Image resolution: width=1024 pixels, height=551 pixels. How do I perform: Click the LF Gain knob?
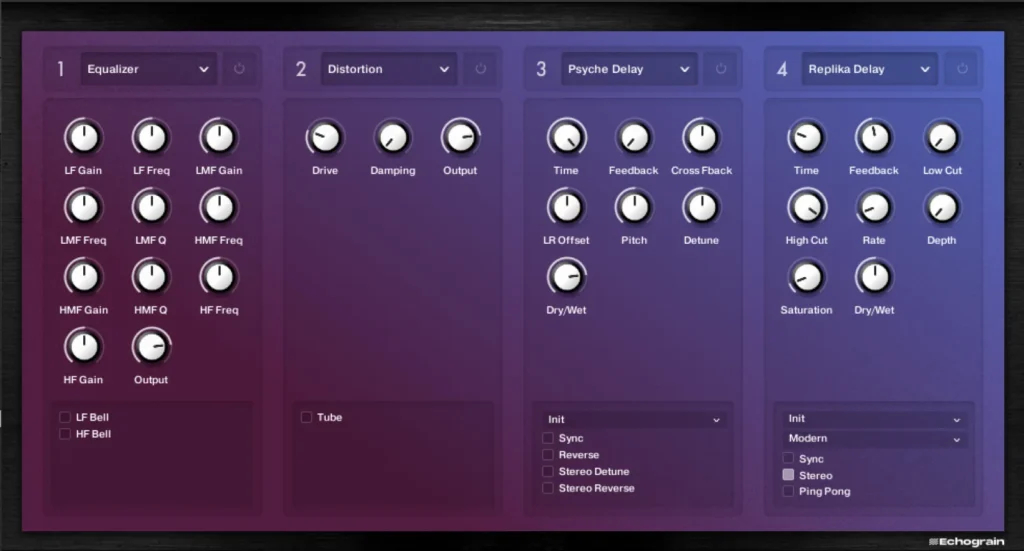tap(84, 138)
